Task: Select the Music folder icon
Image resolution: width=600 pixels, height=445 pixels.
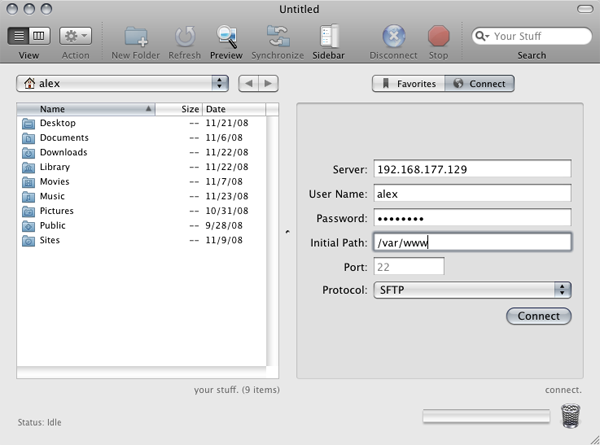Action: click(x=28, y=197)
